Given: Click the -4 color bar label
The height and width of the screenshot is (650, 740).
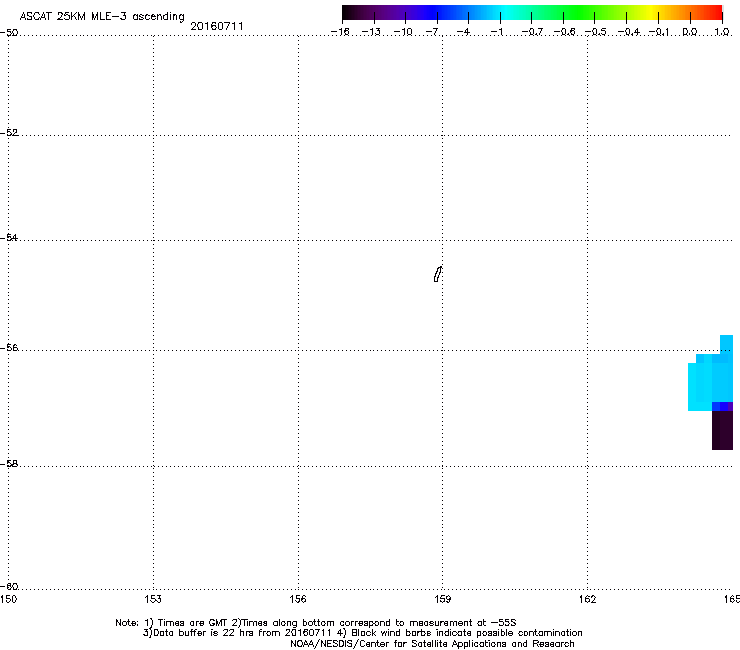Looking at the screenshot, I should pos(464,32).
